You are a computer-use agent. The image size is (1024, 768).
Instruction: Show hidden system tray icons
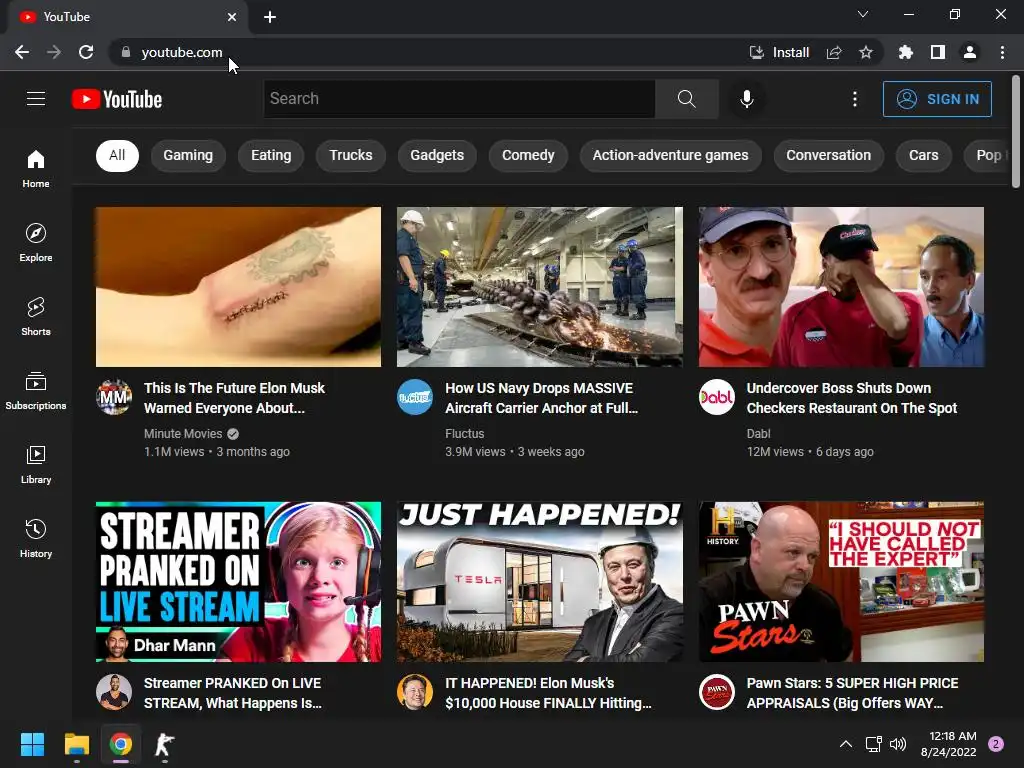point(846,744)
